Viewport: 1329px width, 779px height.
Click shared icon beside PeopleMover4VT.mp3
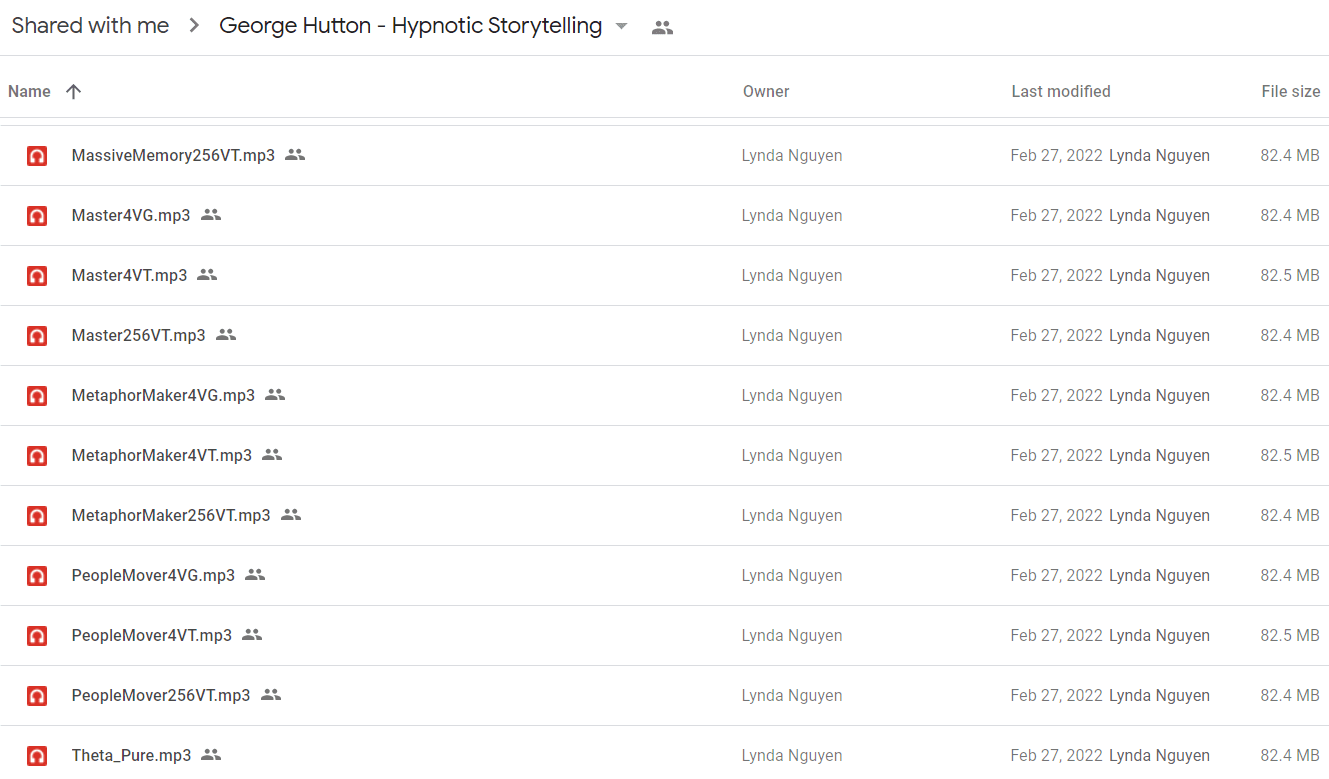click(252, 635)
